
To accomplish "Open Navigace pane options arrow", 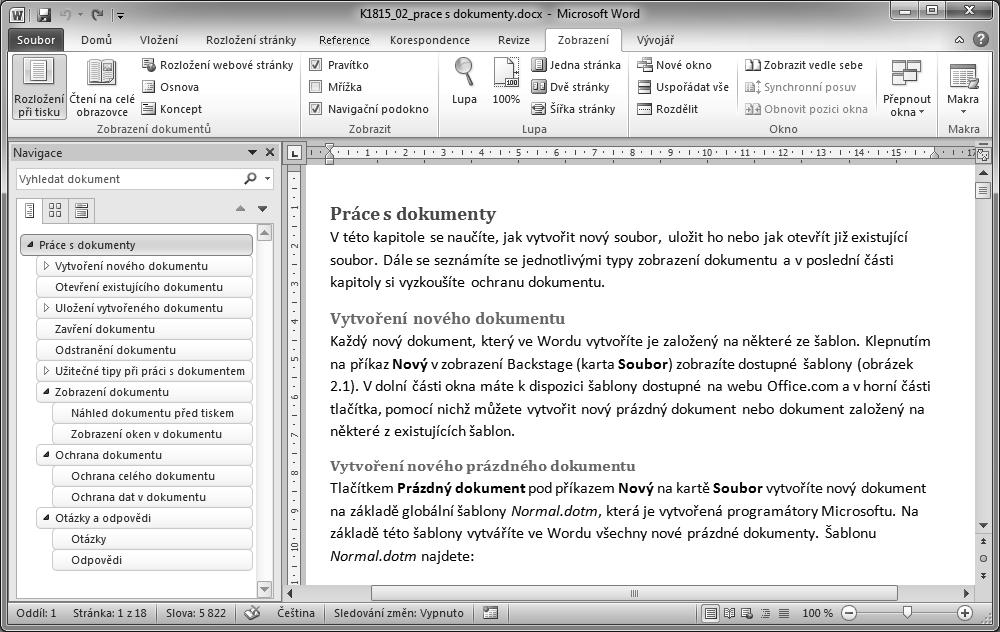I will pos(253,152).
